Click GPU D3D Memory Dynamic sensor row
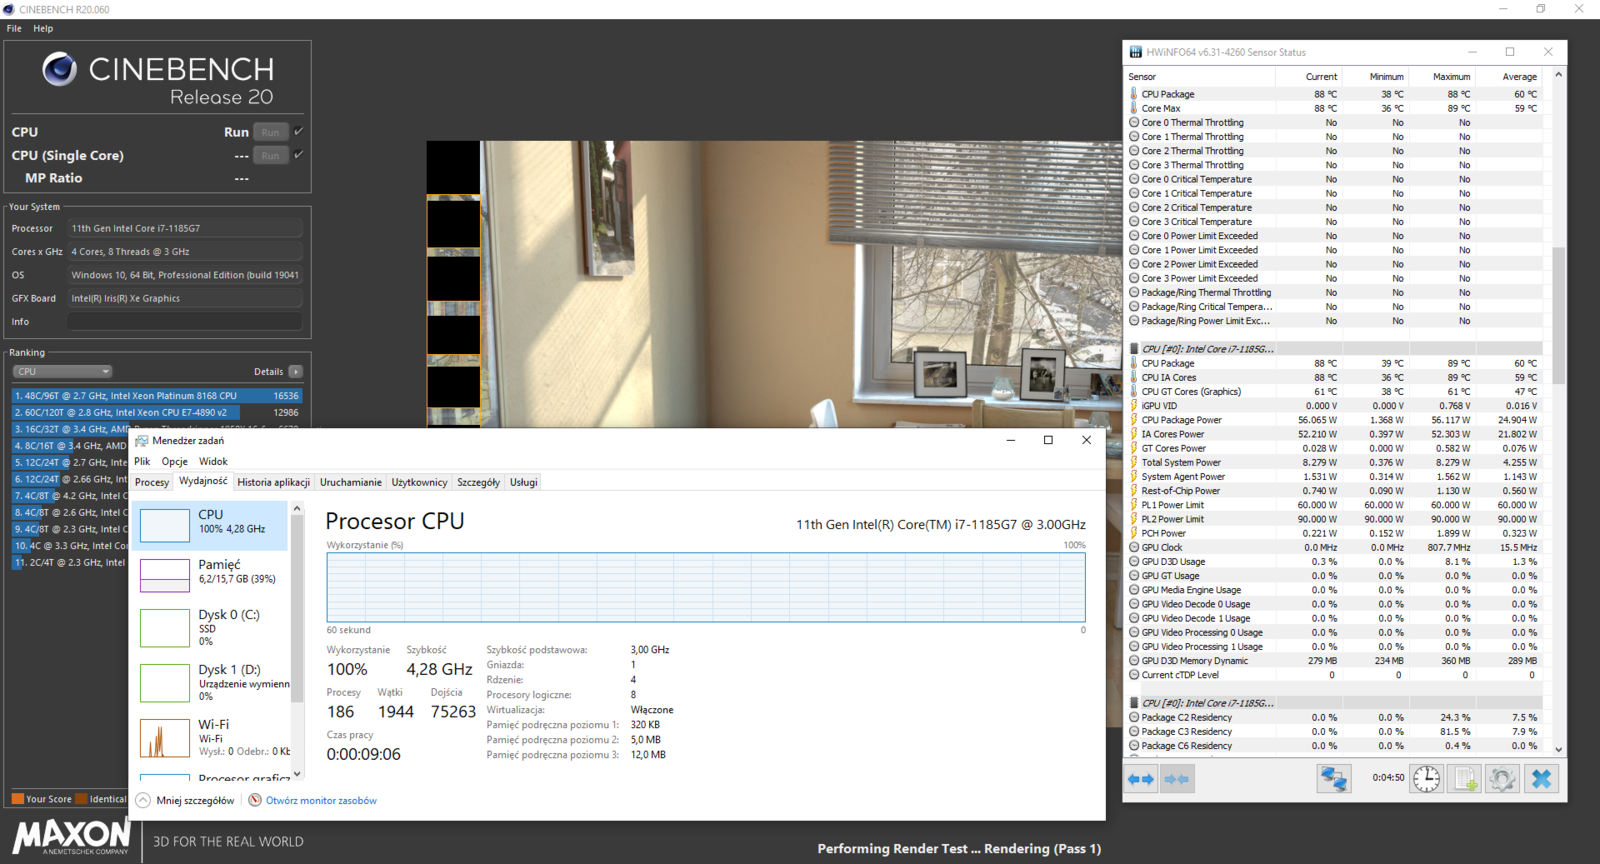Image resolution: width=1600 pixels, height=864 pixels. (1334, 660)
